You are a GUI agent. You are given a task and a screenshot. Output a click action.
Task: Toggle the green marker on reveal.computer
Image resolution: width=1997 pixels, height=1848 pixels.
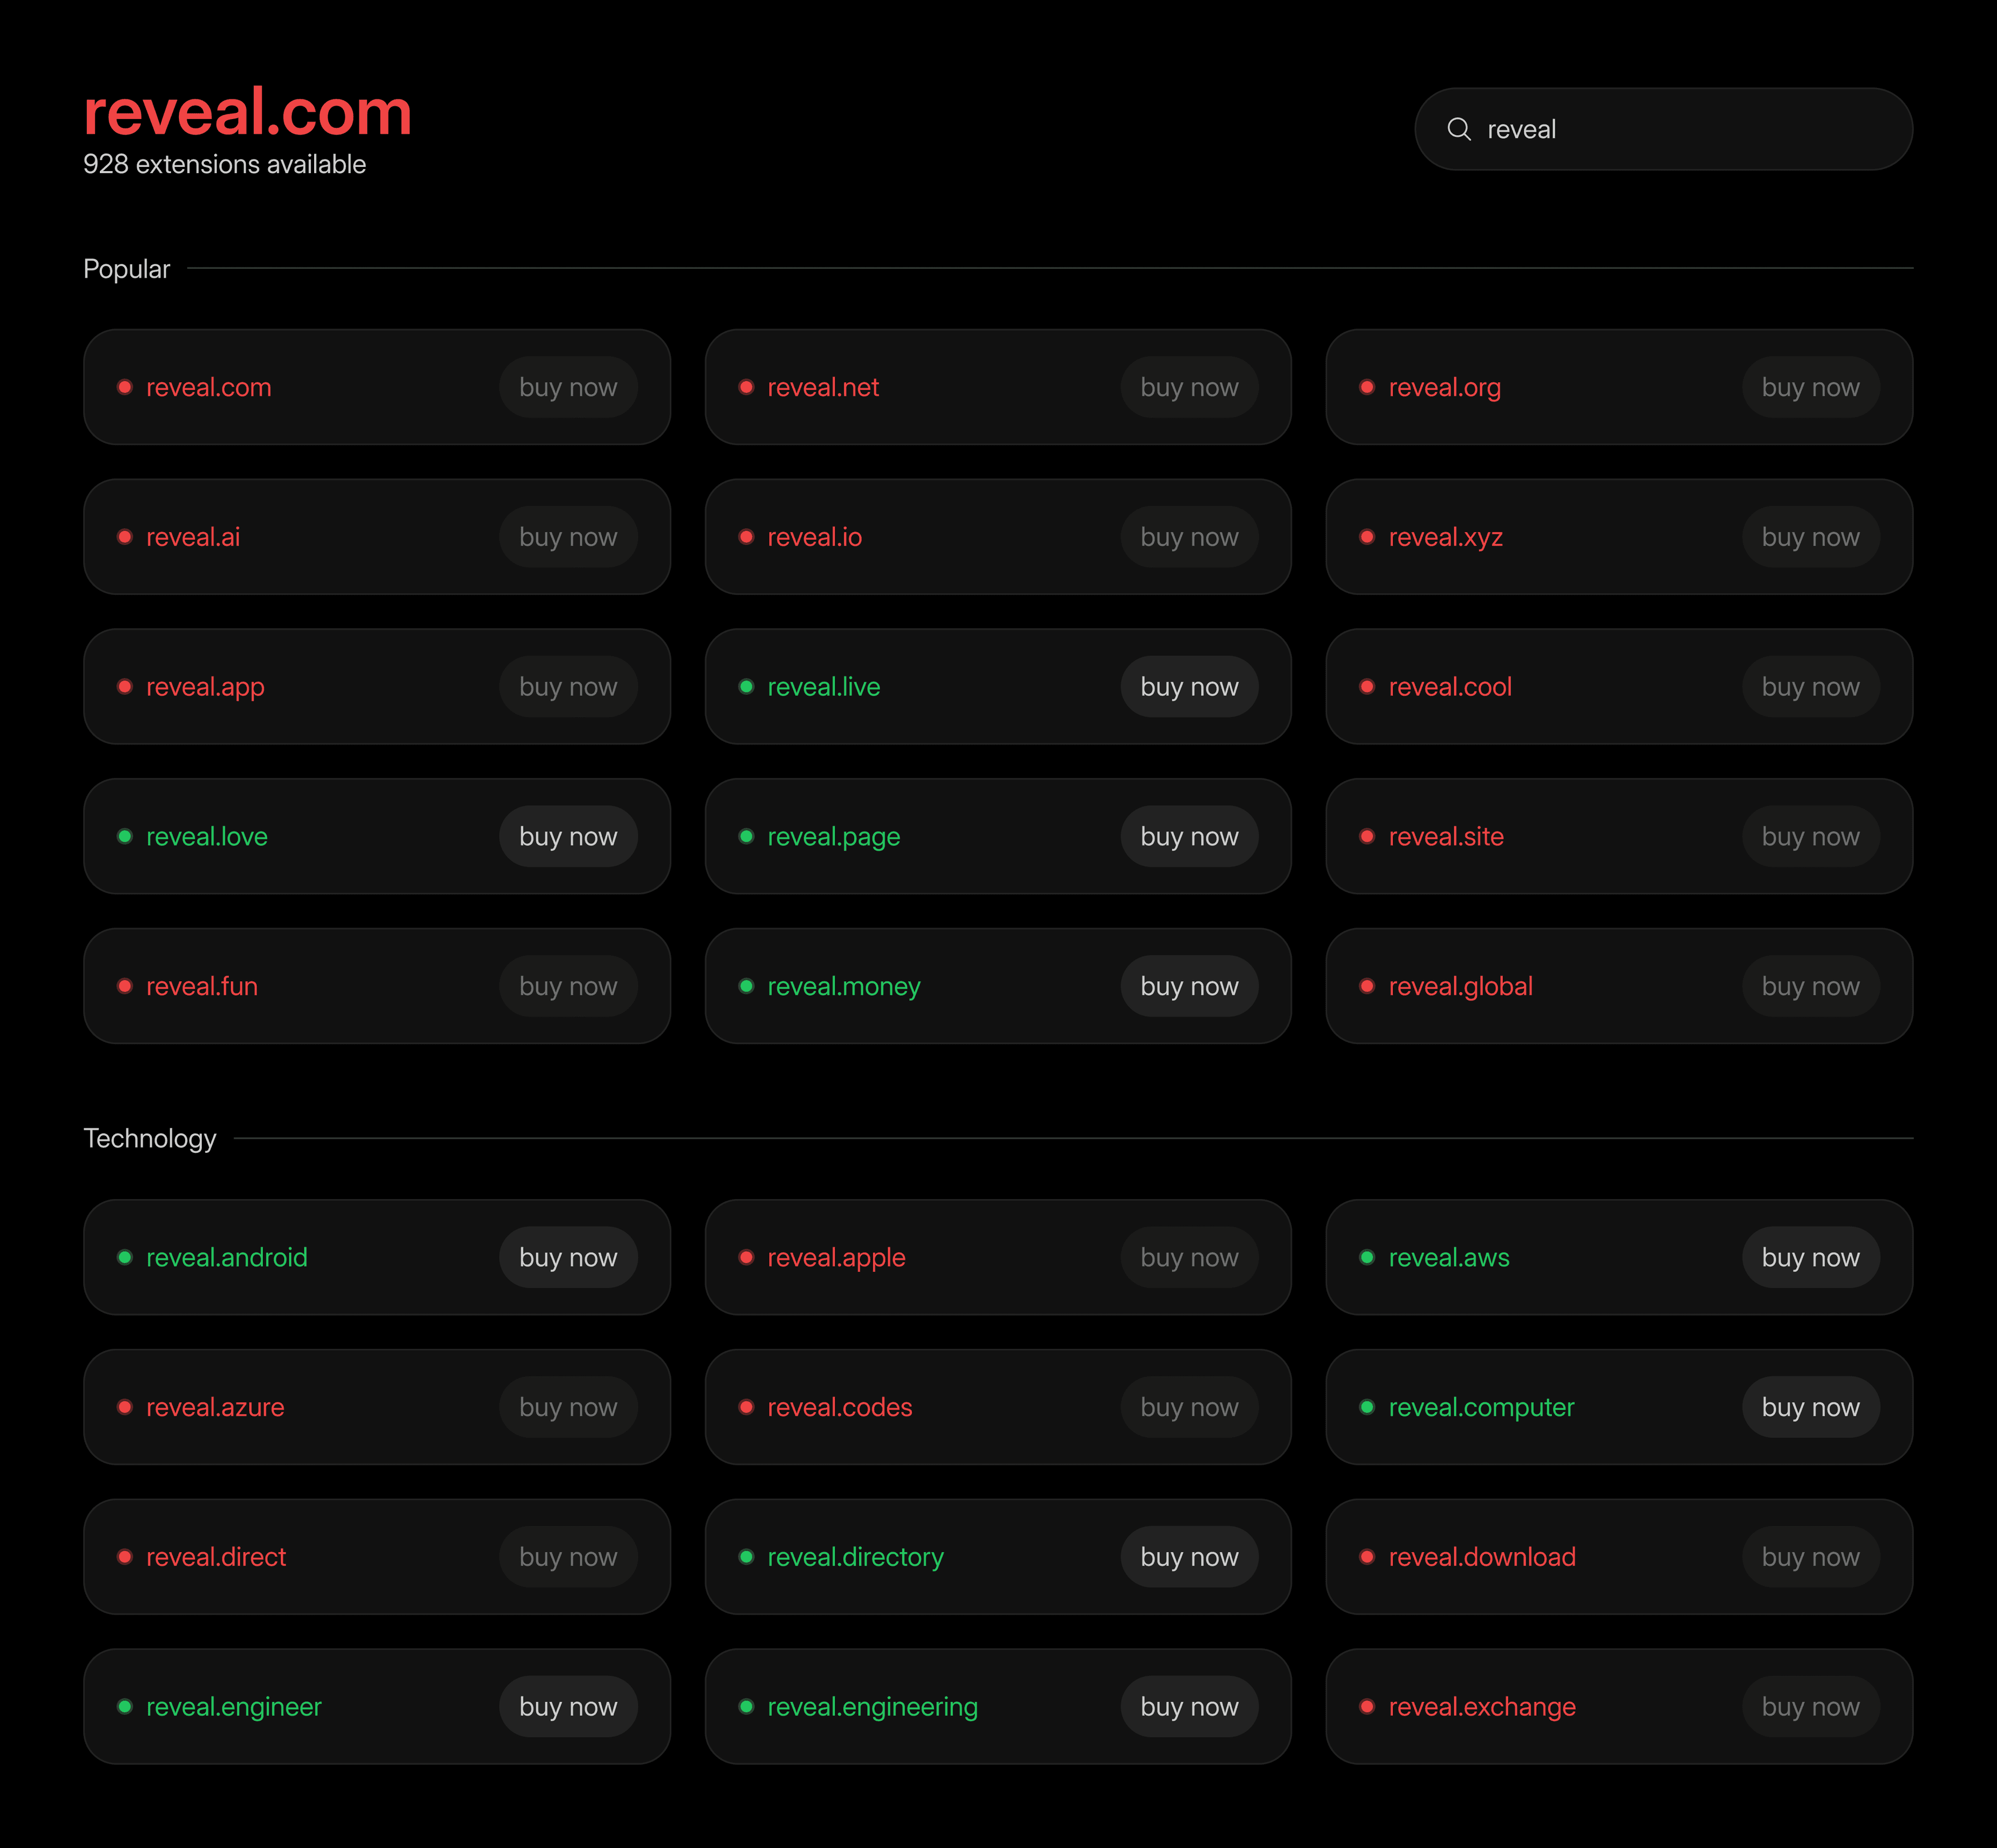pyautogui.click(x=1367, y=1407)
